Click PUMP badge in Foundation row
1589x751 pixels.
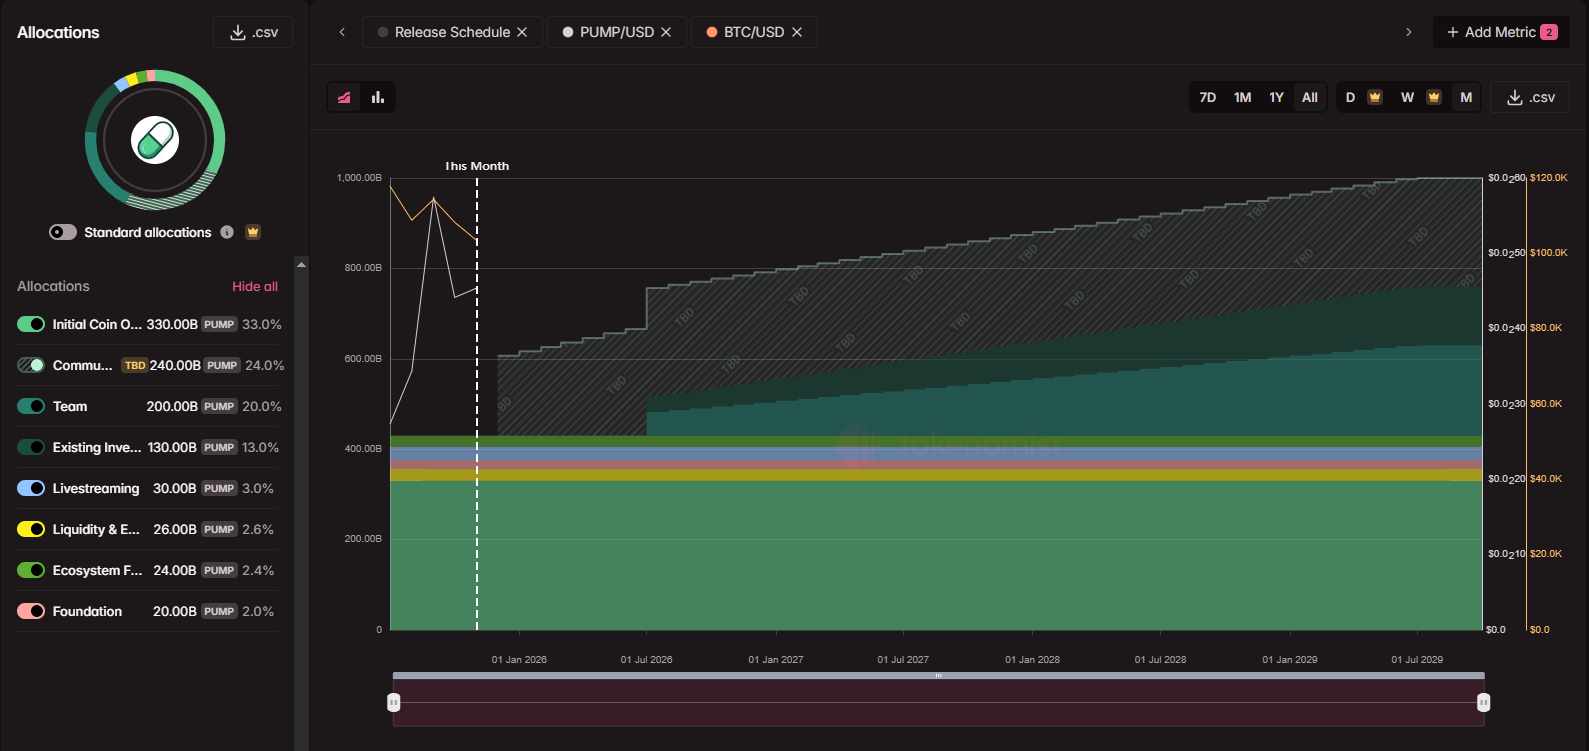[219, 611]
